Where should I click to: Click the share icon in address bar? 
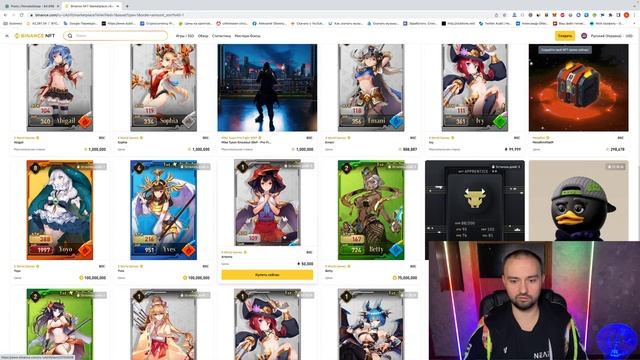point(496,15)
